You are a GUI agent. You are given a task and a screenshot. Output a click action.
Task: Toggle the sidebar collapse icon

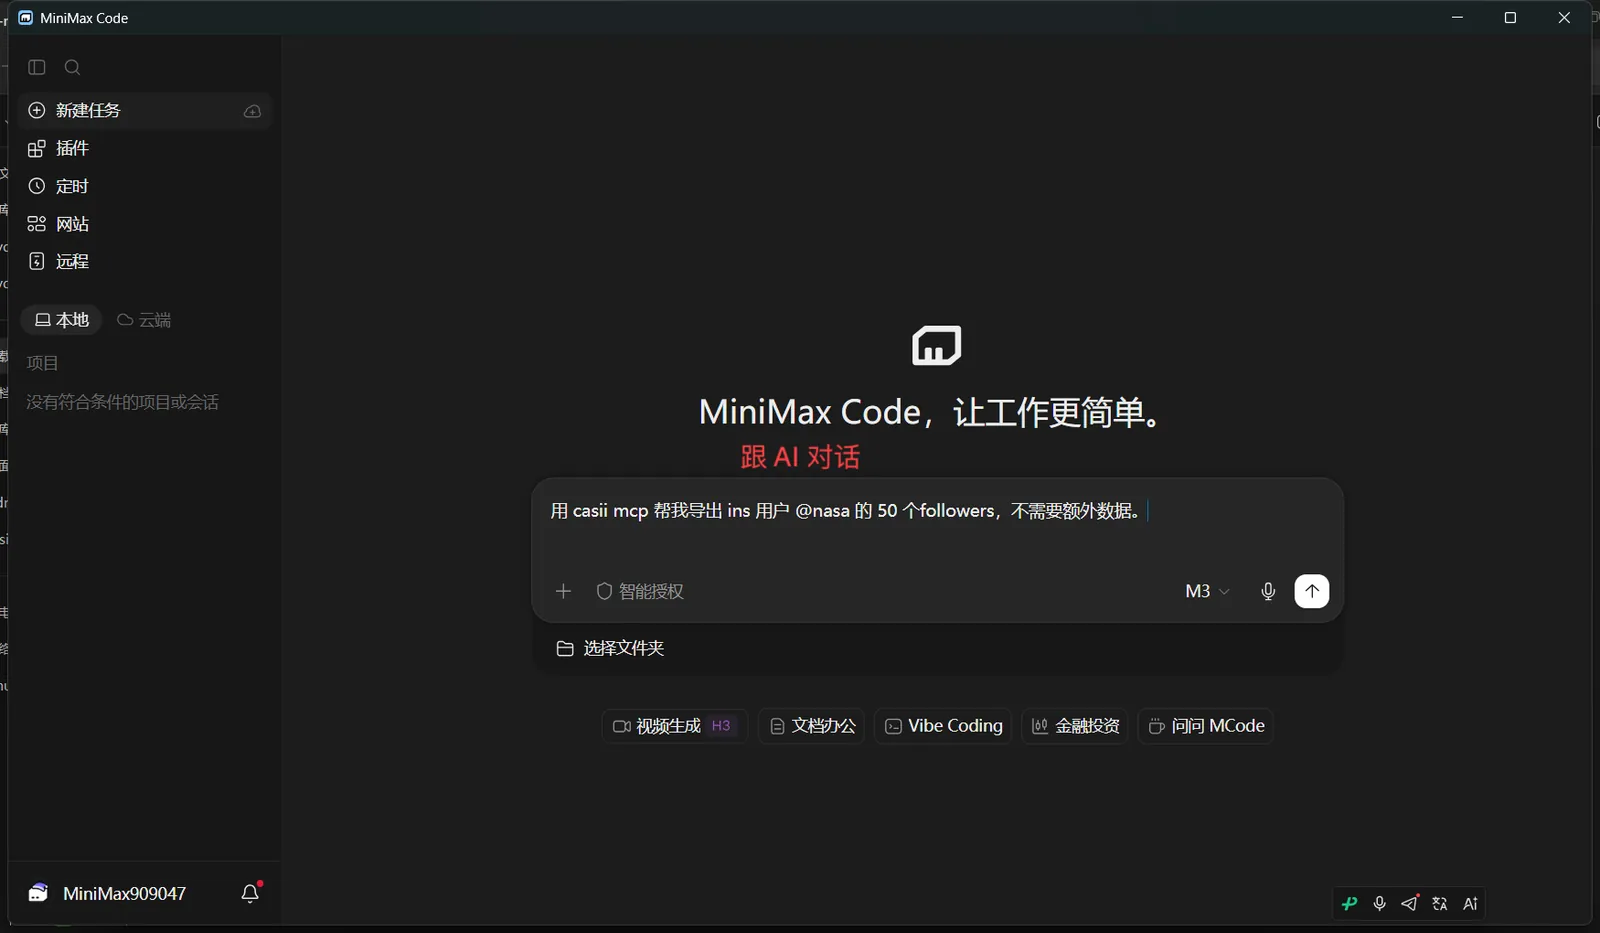[37, 67]
